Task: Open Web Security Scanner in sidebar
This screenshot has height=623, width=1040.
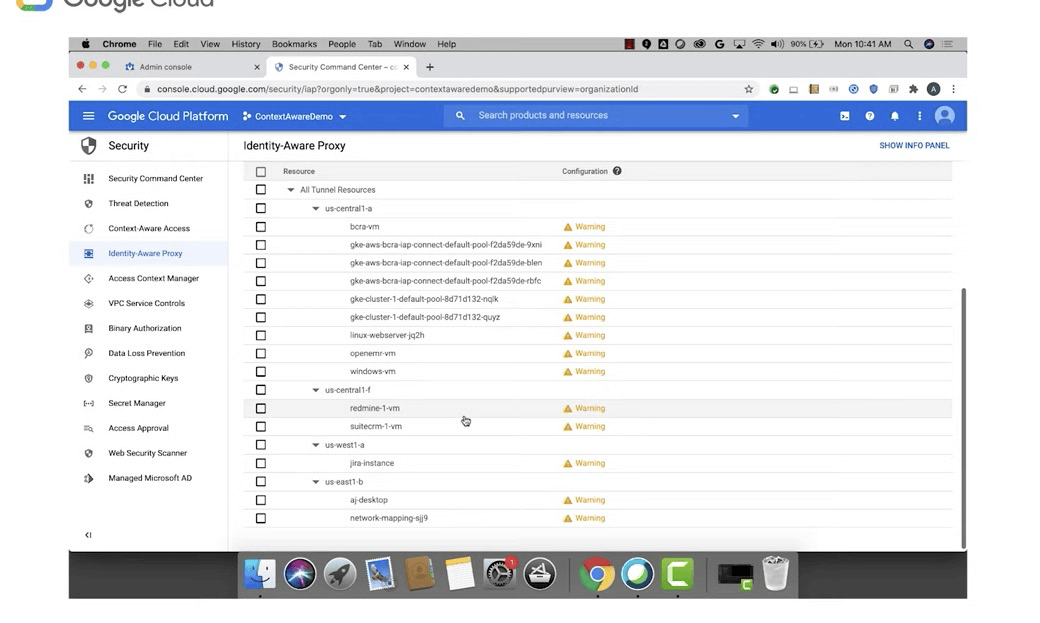Action: point(147,453)
